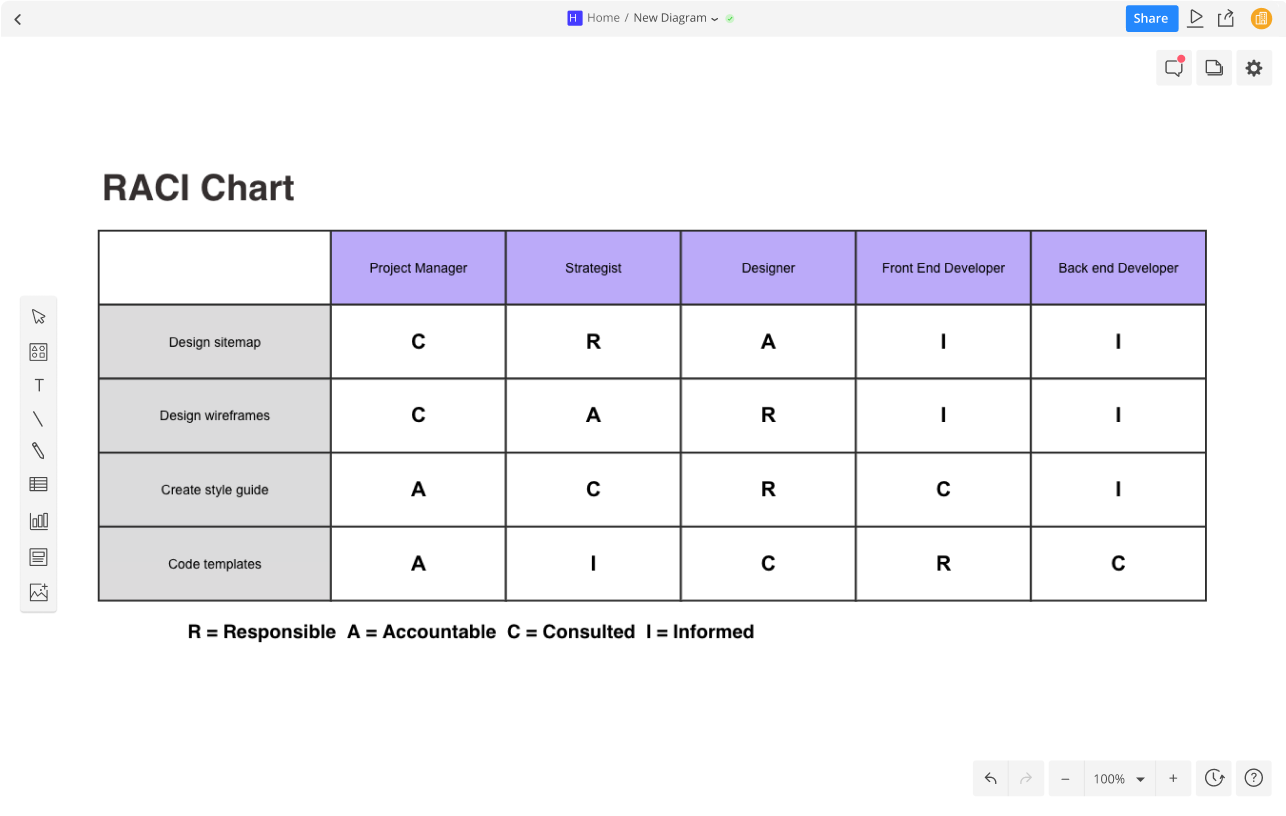Click the undo arrow
Screen dimensions: 1286x816
pyautogui.click(x=990, y=778)
